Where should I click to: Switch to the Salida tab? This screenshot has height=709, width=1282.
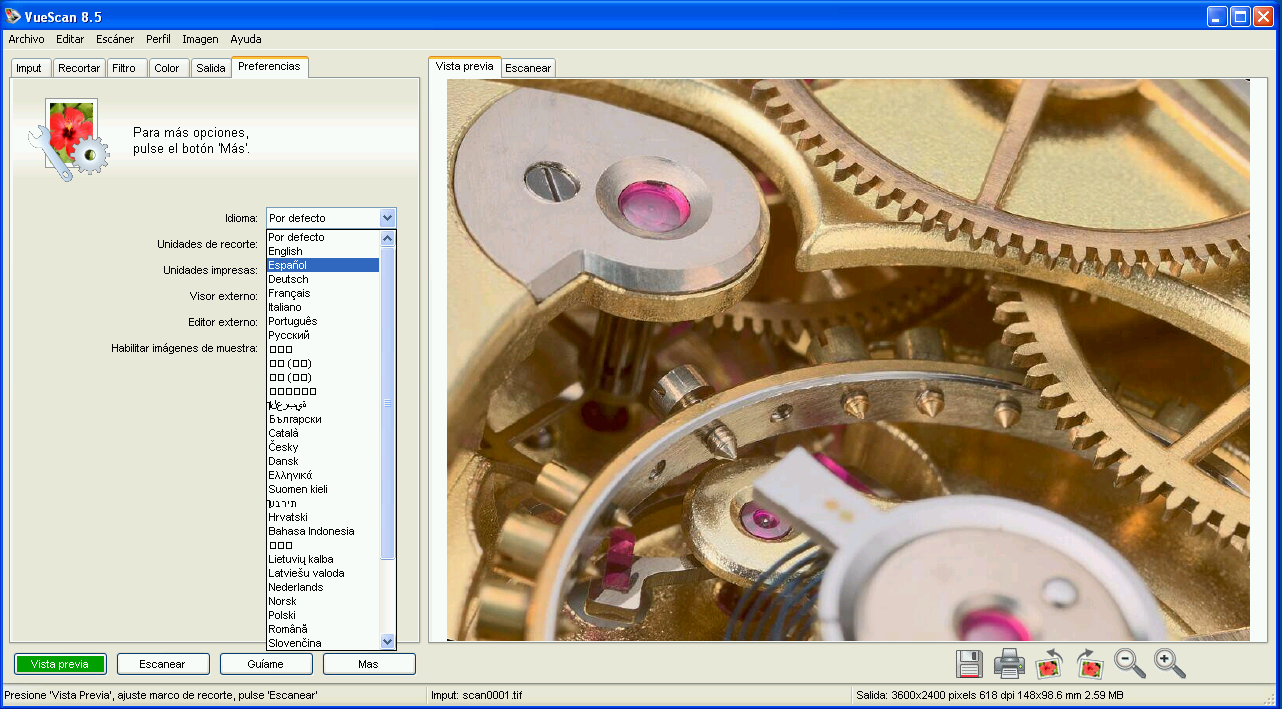(x=211, y=68)
